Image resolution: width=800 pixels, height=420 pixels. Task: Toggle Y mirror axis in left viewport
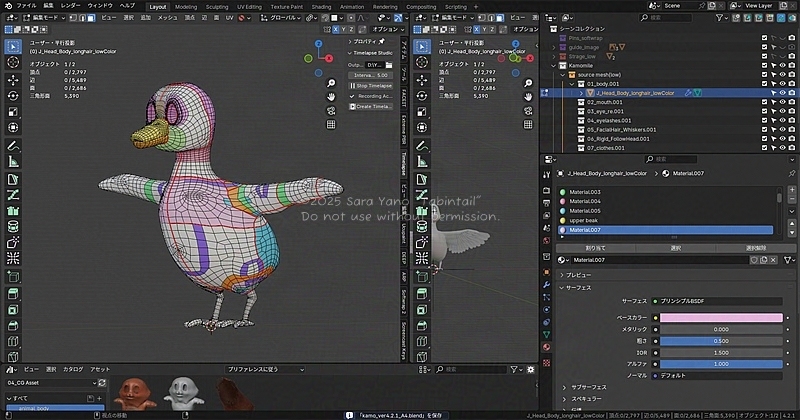(343, 30)
